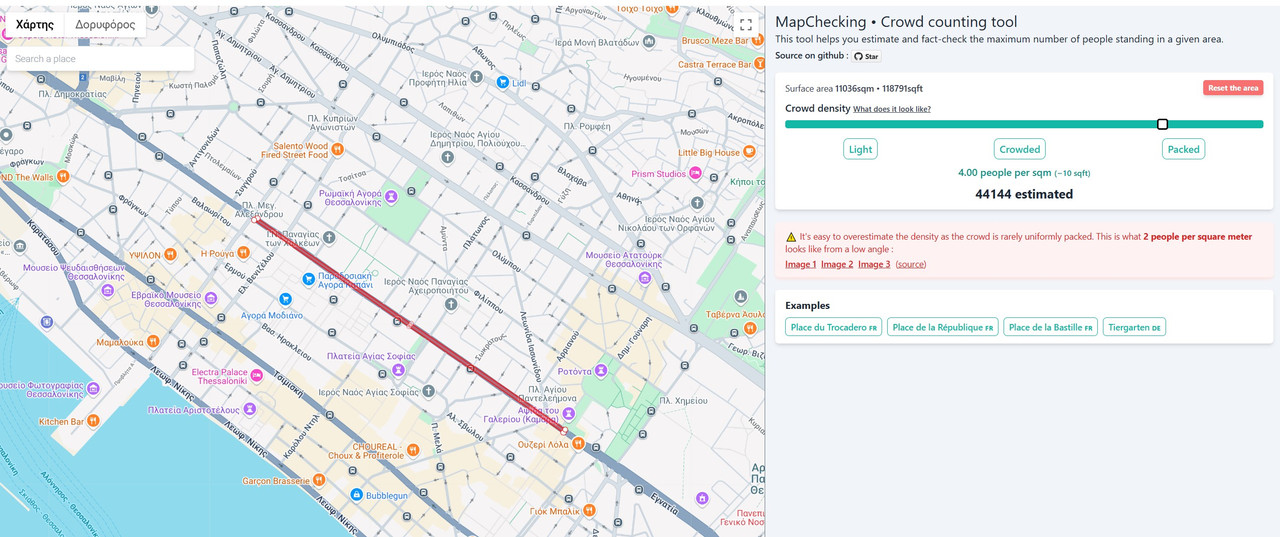Click Μαμαλούκα restaurant marker

tap(153, 342)
